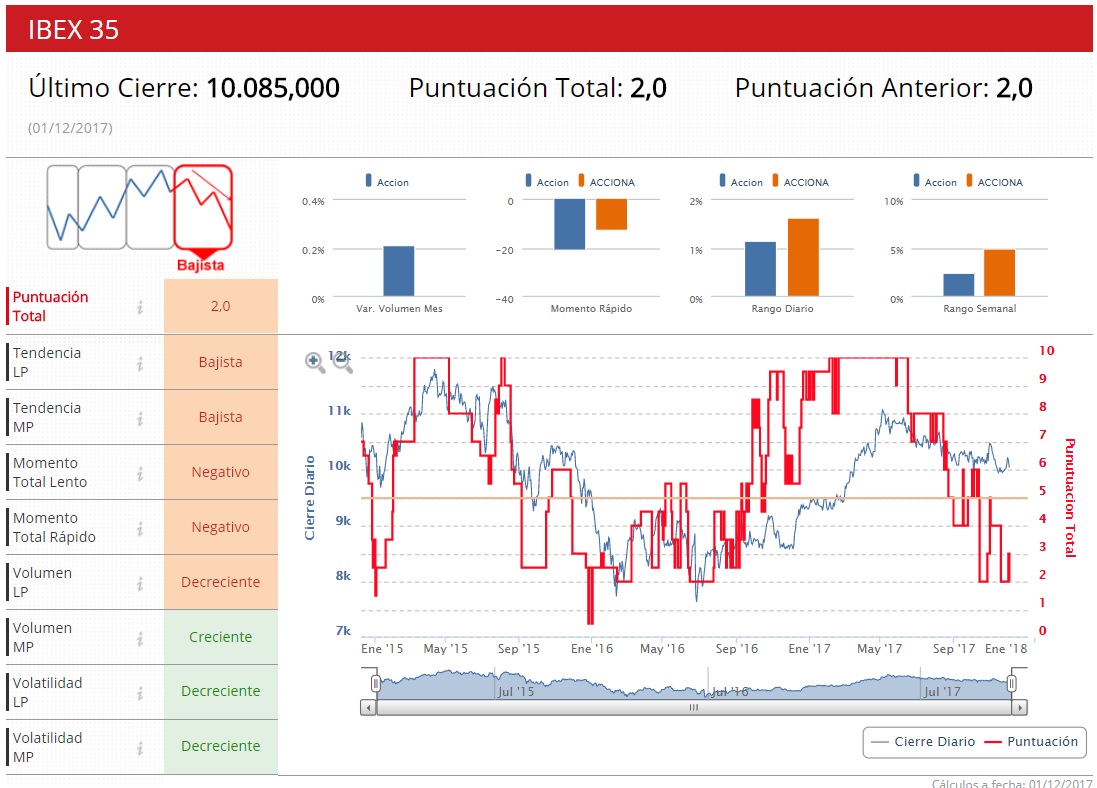Click the Cierre Diario axis title
Screen dimensions: 1097x788
(x=309, y=498)
